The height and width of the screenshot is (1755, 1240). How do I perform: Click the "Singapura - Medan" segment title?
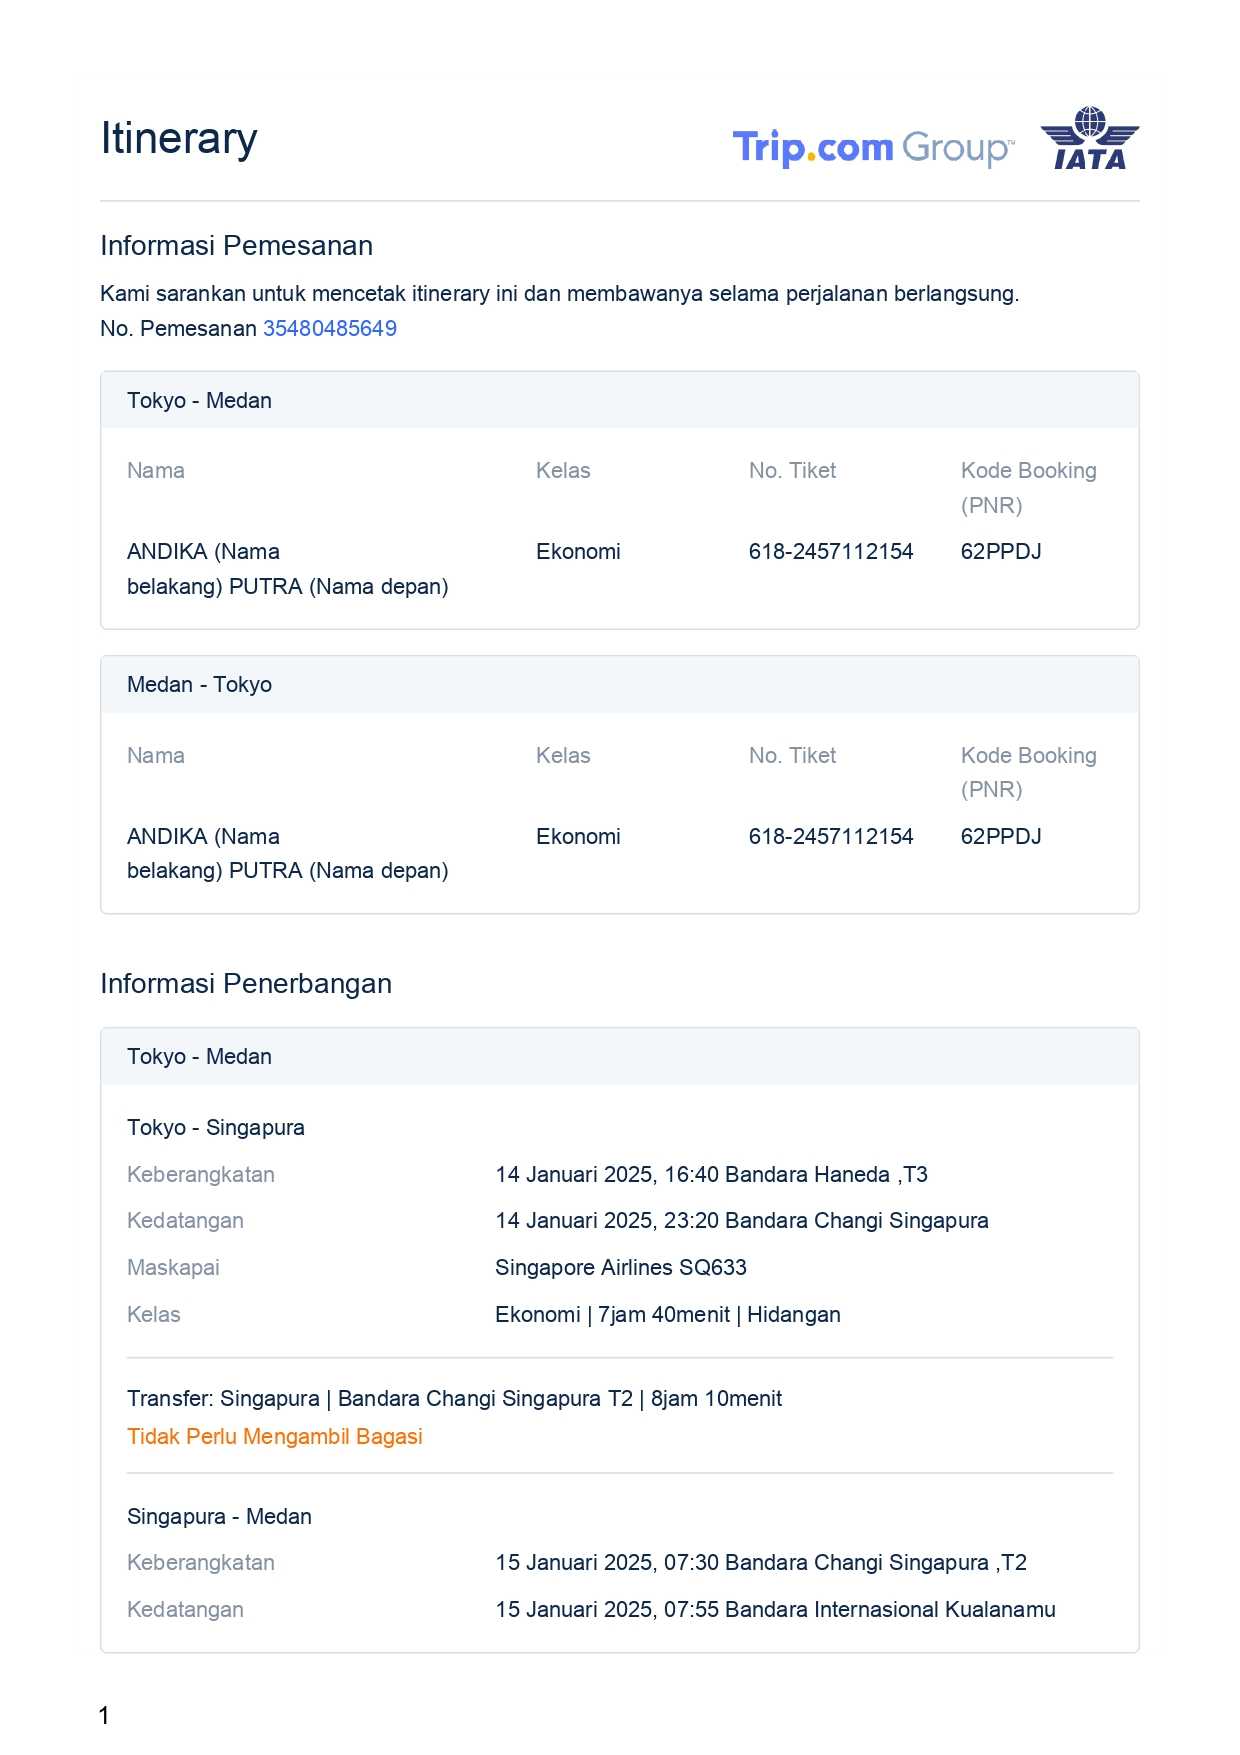click(x=219, y=1516)
